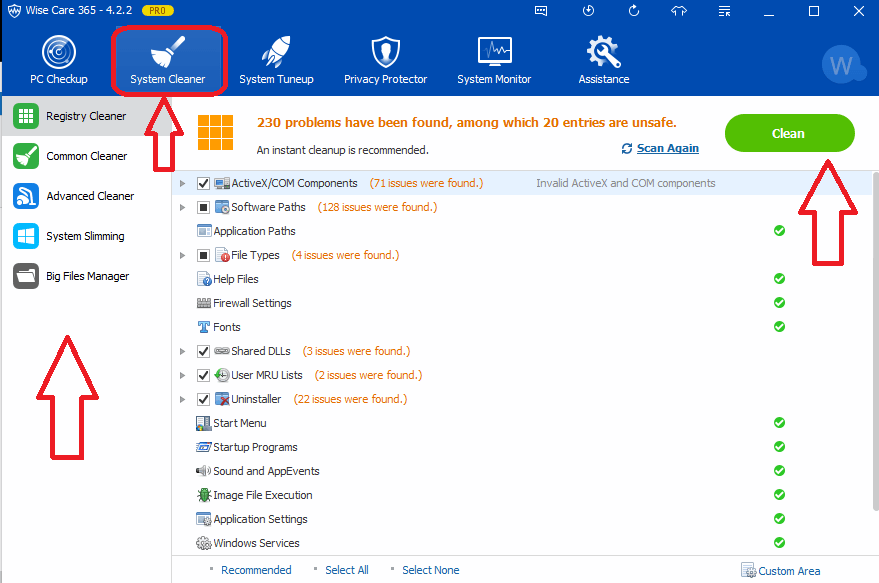Click the Registry Cleaner green grid icon
This screenshot has height=583, width=879.
26,116
